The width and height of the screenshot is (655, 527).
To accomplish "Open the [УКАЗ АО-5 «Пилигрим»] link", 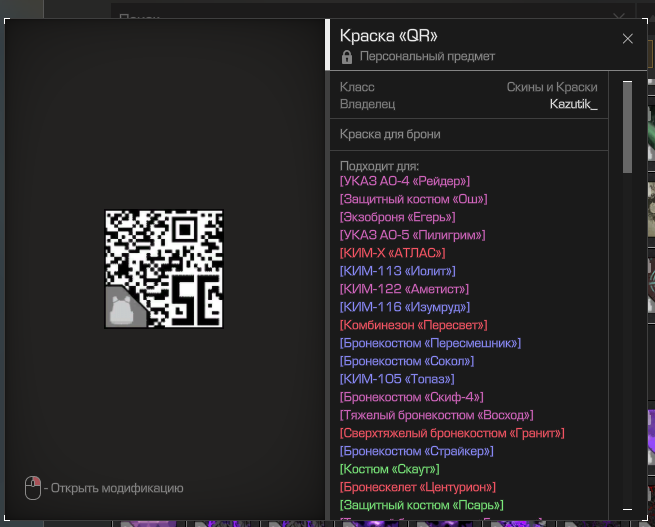I will pos(413,235).
